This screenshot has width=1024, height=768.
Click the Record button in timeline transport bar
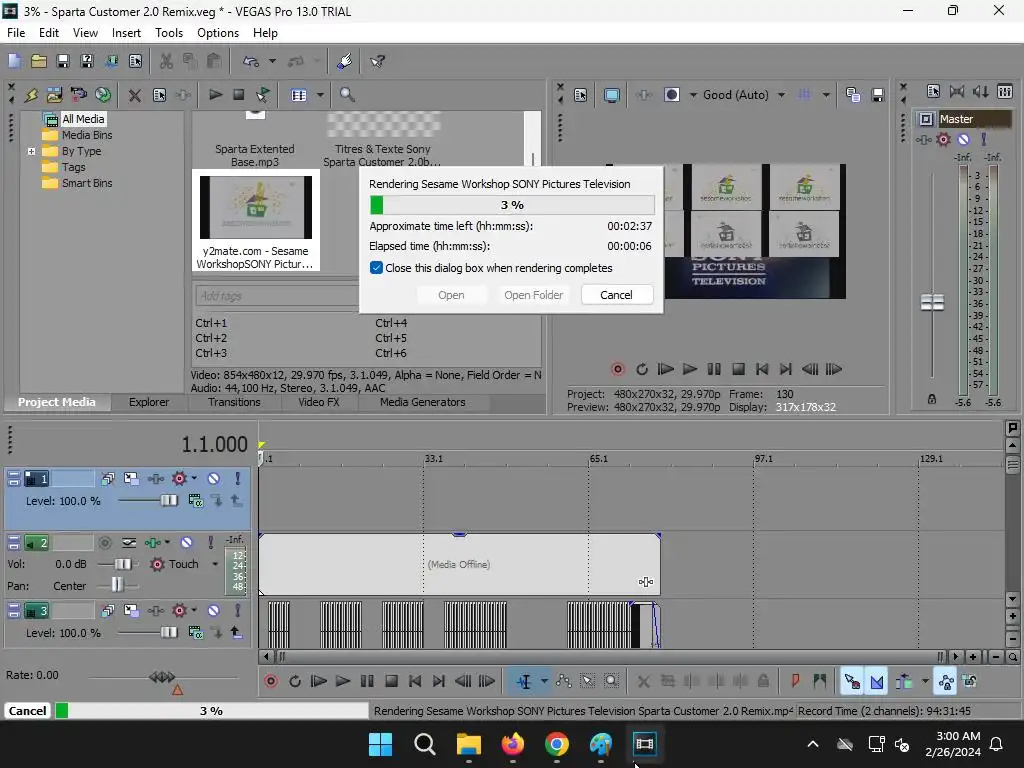coord(271,681)
